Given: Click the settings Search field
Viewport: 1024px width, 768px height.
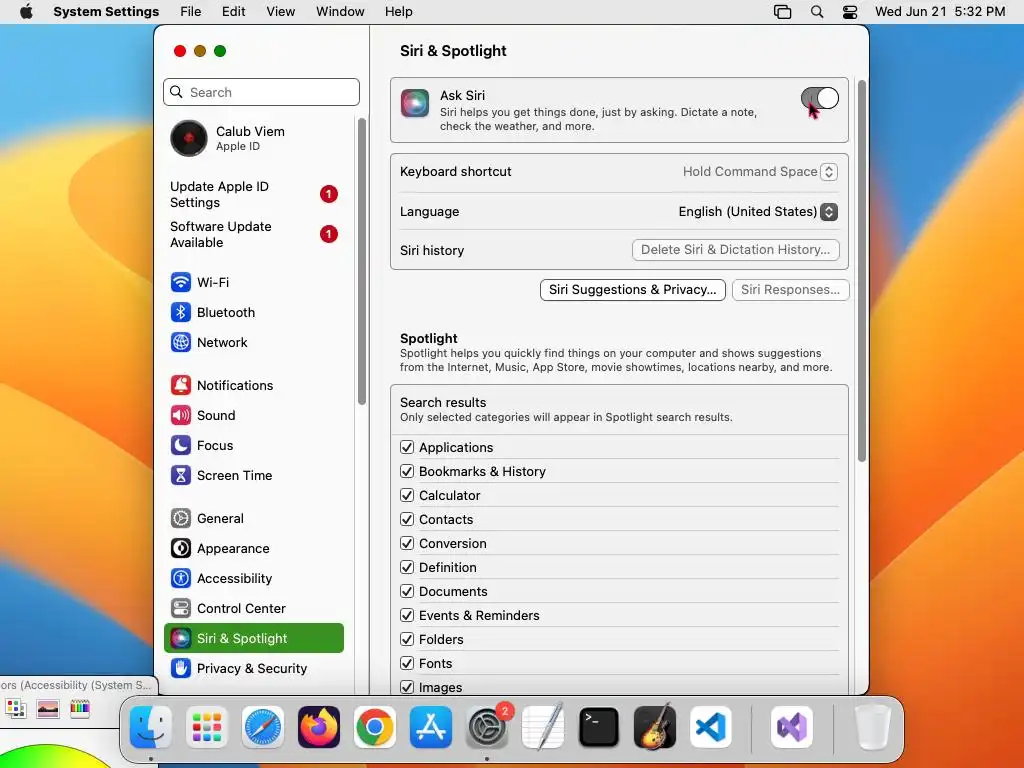Looking at the screenshot, I should [261, 92].
